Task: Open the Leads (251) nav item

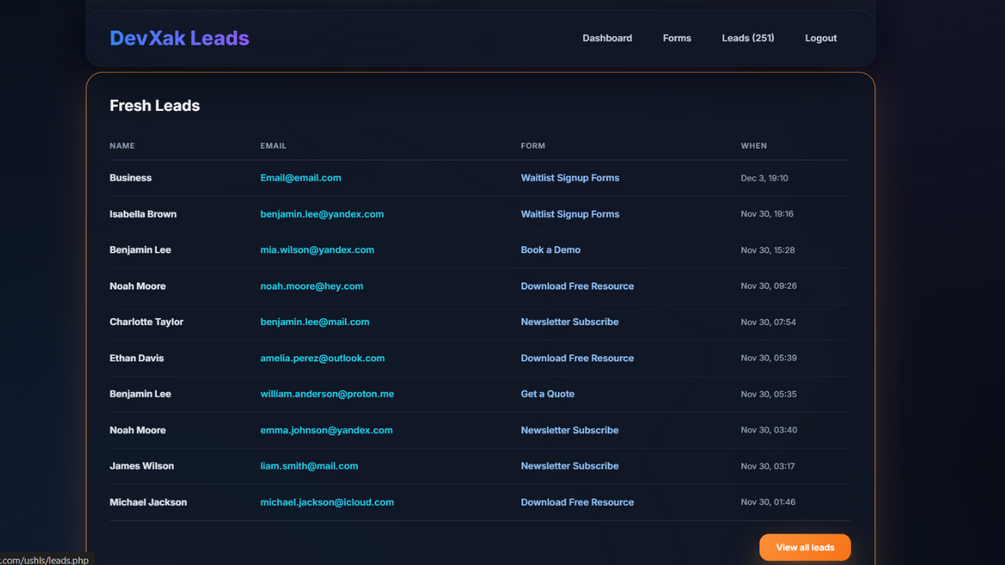Action: [748, 38]
